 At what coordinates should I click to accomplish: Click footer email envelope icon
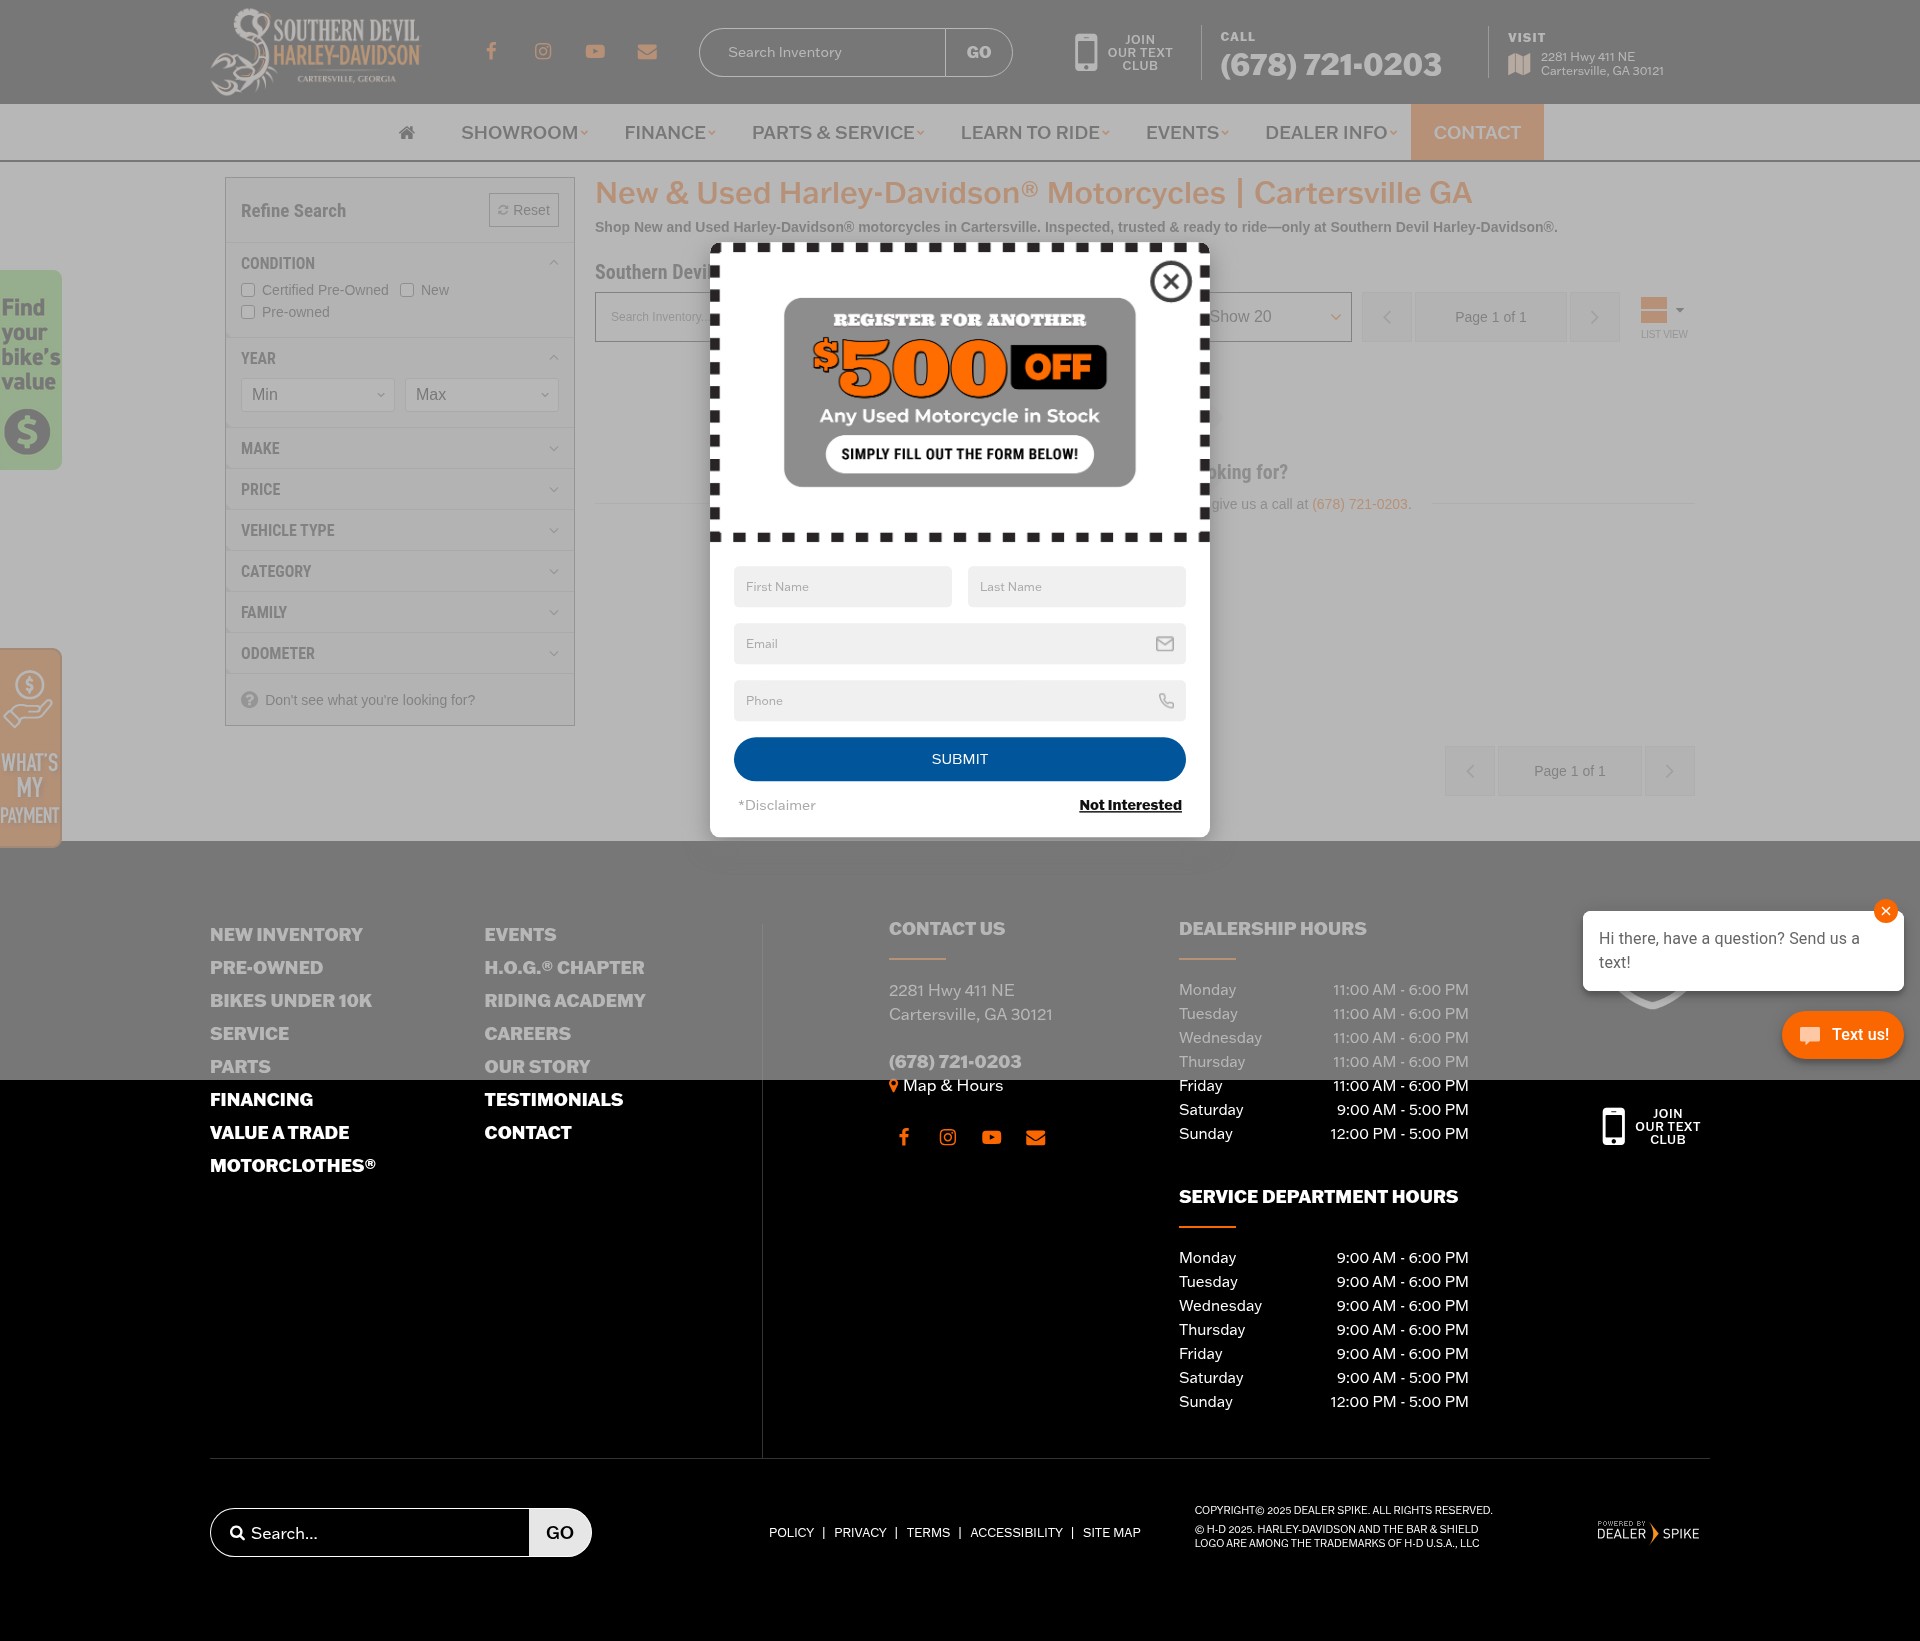click(x=1036, y=1137)
